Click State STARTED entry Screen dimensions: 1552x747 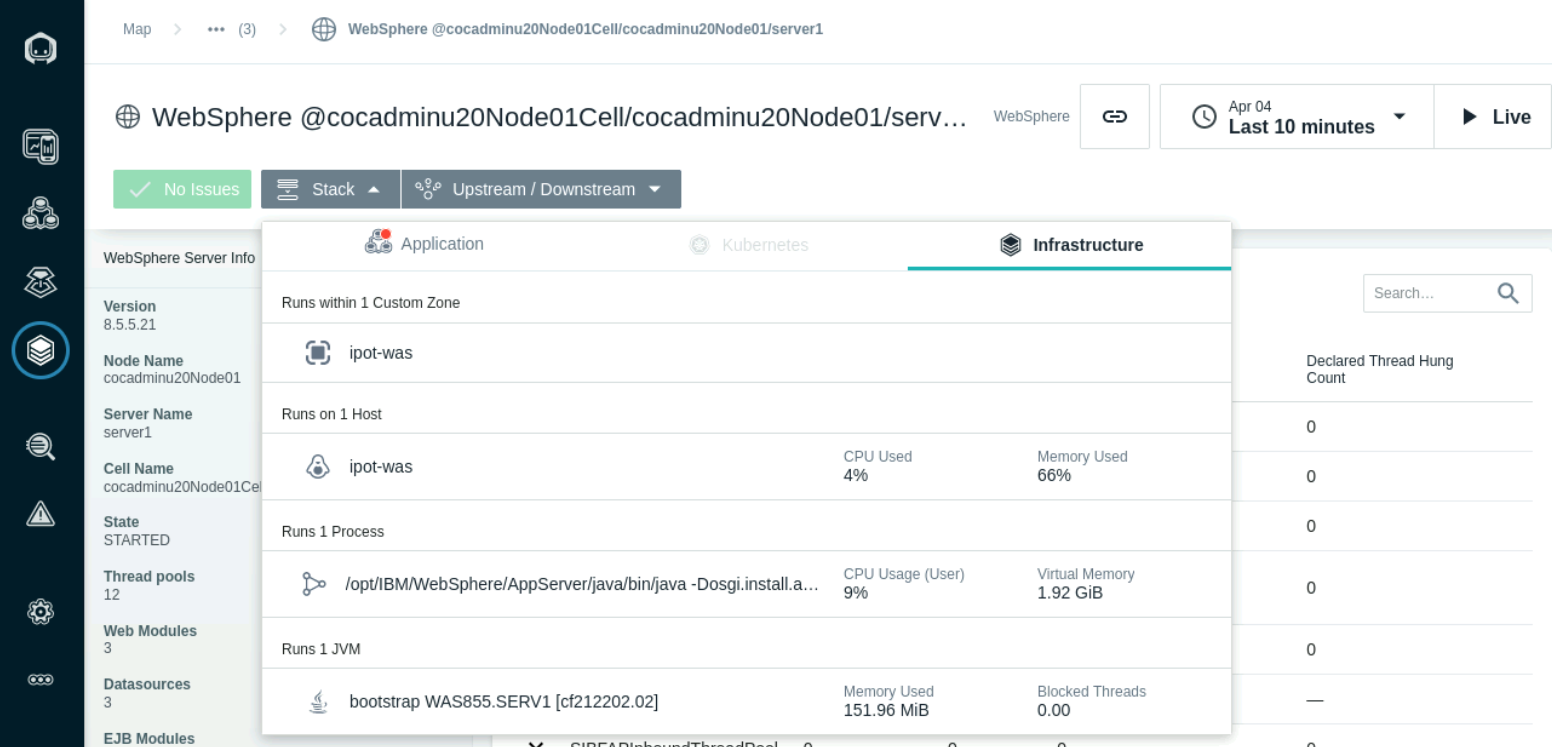pyautogui.click(x=137, y=530)
